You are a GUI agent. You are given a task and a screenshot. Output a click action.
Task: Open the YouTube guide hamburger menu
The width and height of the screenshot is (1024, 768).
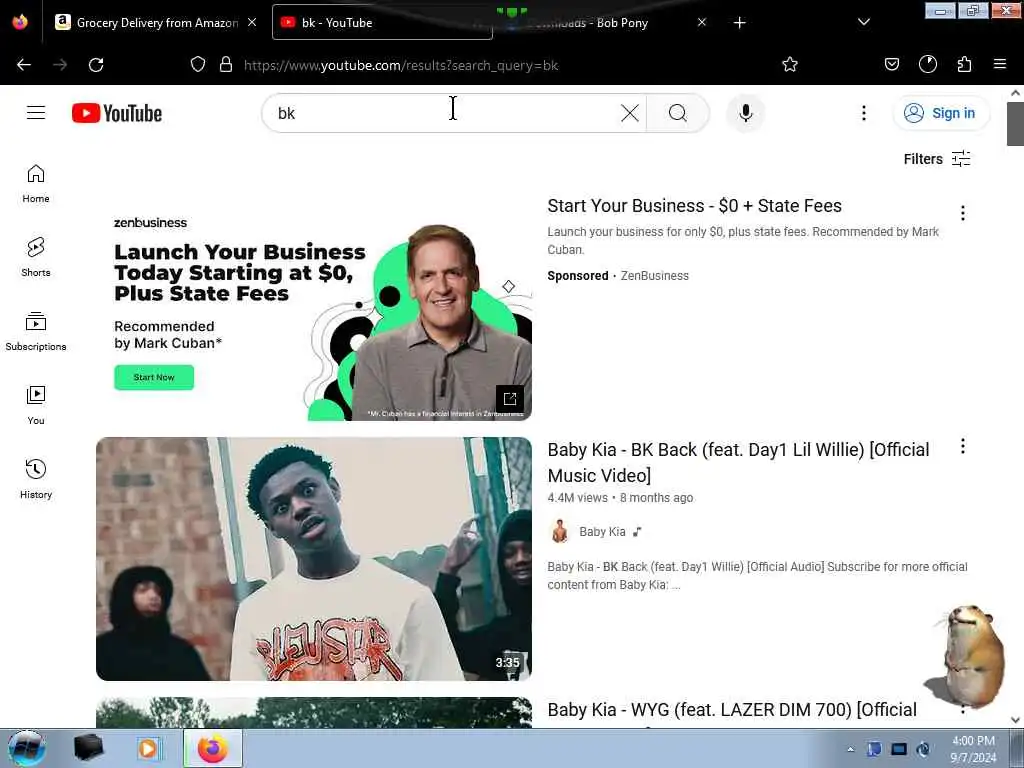(36, 113)
